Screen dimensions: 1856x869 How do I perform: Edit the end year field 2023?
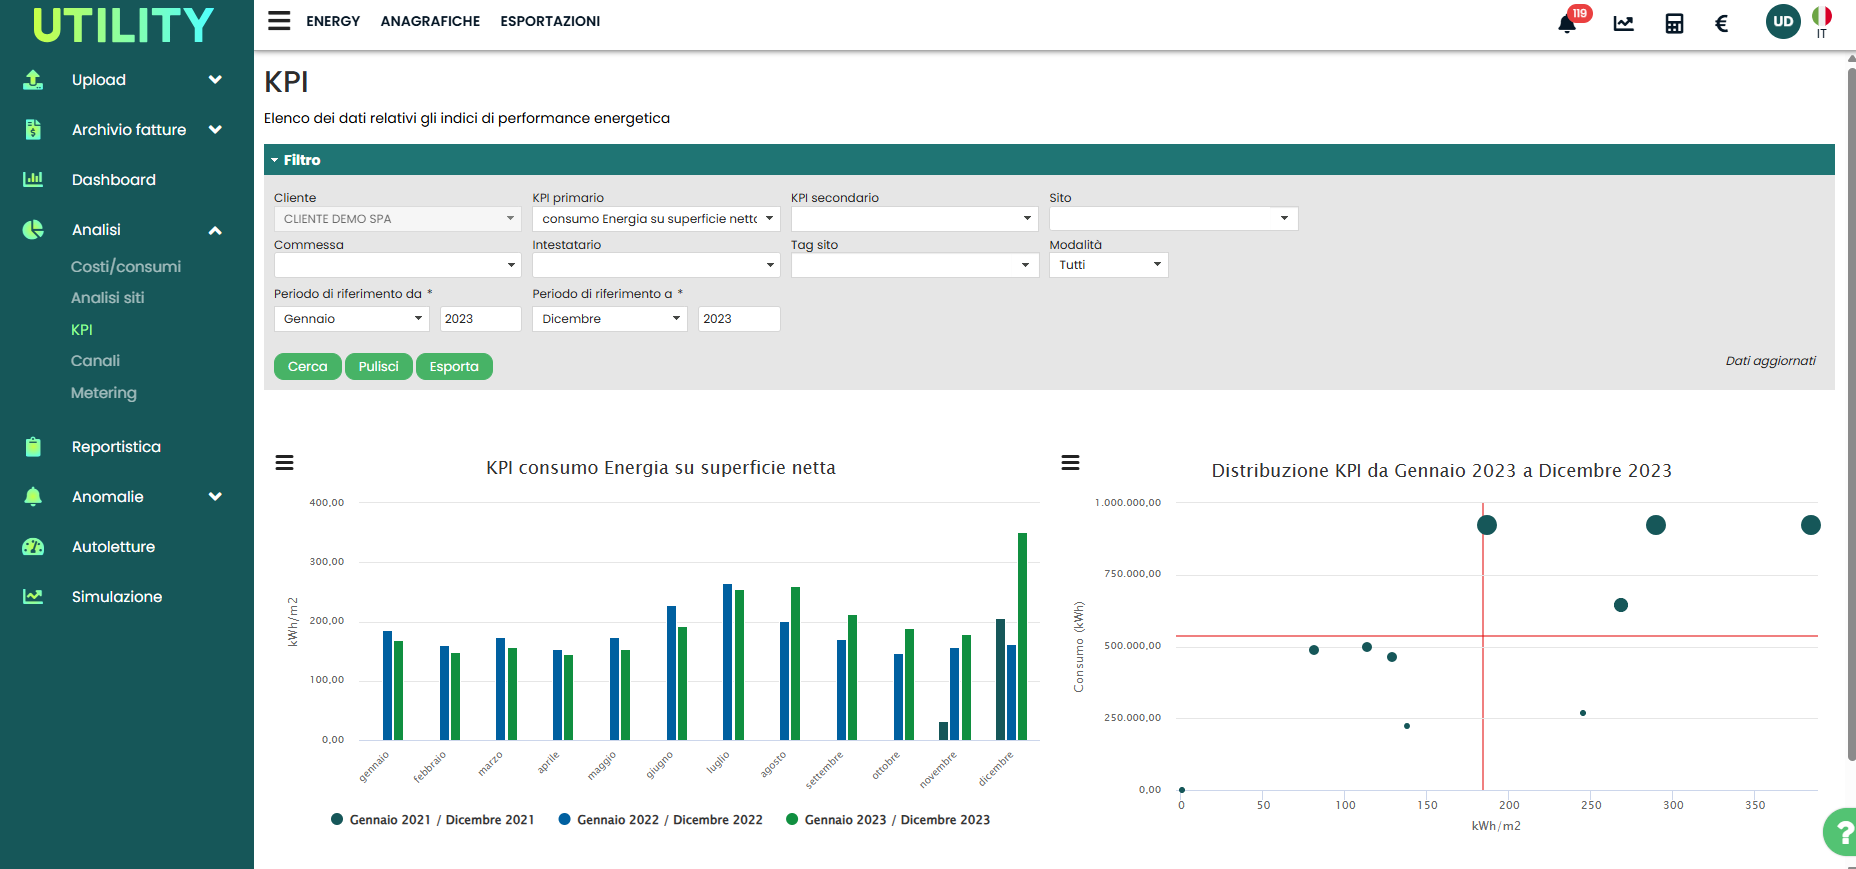pos(739,319)
